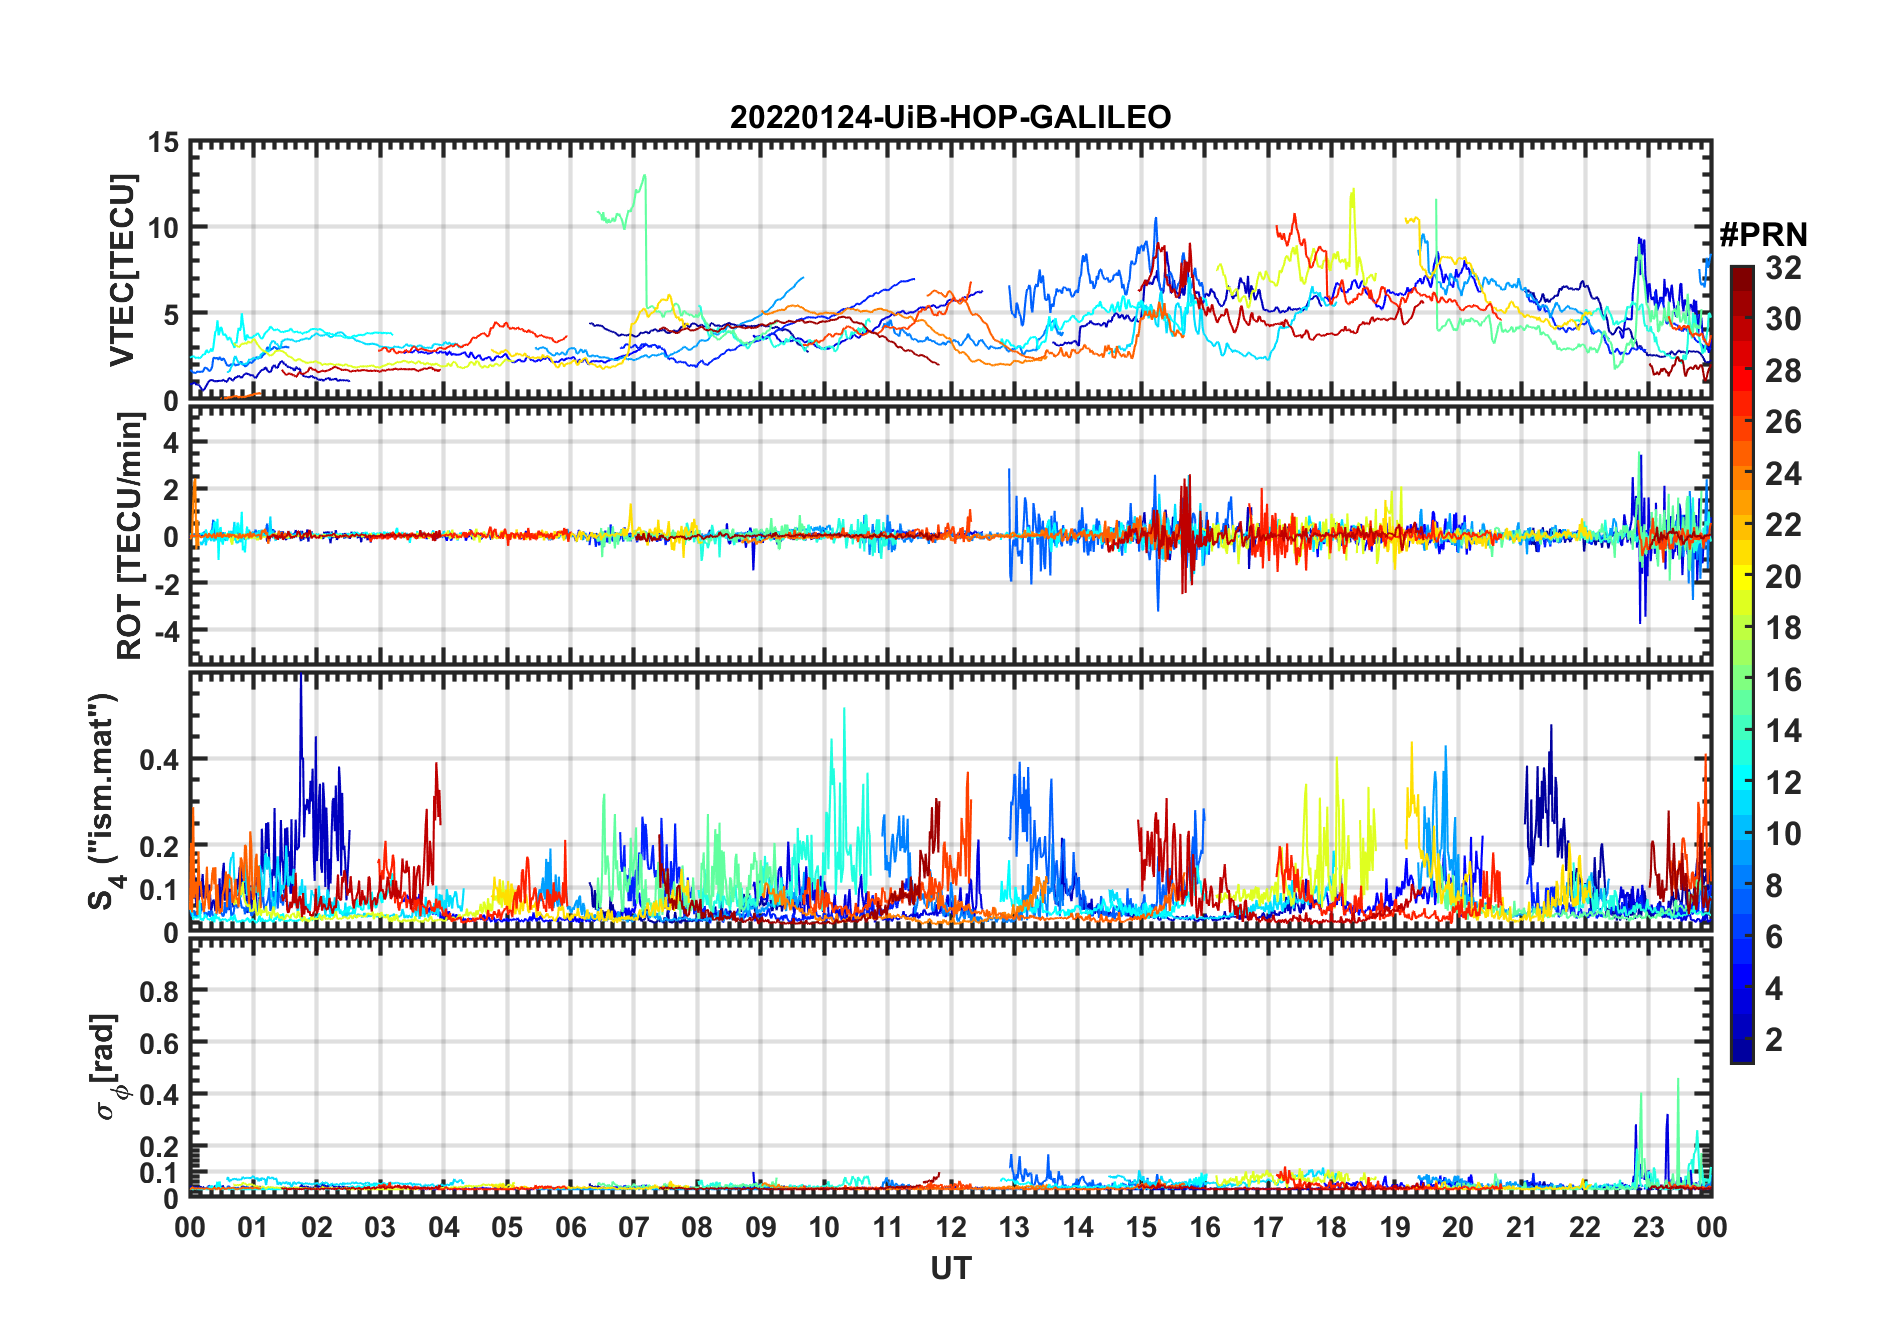1902x1330 pixels.
Task: Select UT hour label 15 on x-axis
Action: 1141,1227
